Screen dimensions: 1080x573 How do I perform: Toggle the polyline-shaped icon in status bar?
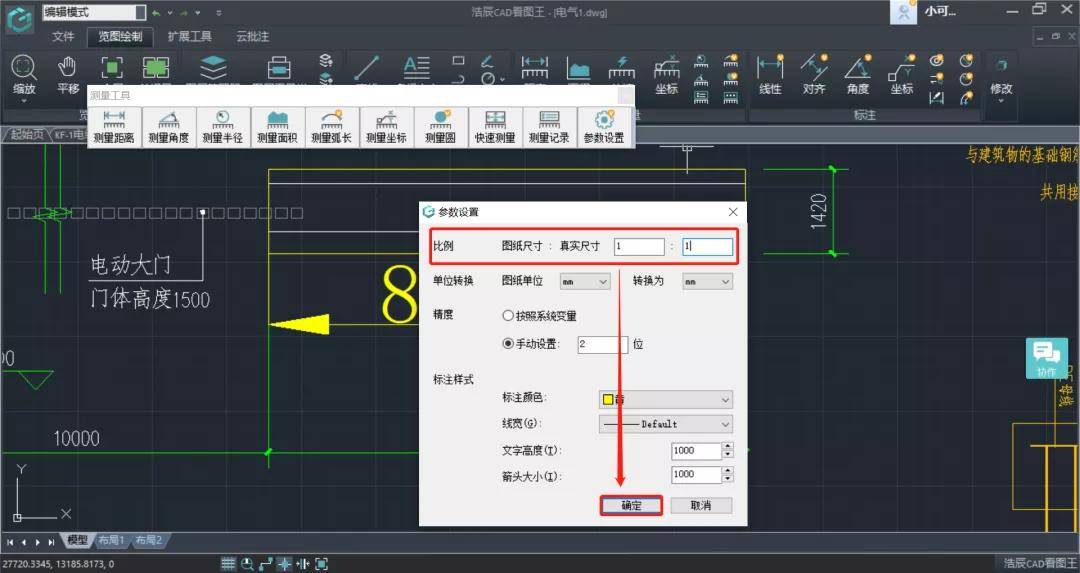[265, 564]
